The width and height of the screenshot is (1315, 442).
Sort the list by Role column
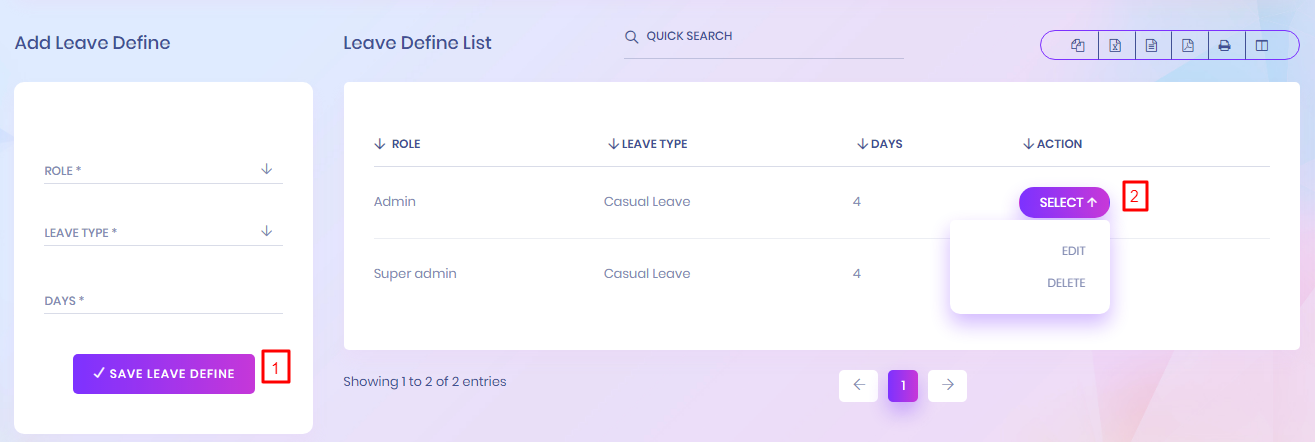point(398,144)
